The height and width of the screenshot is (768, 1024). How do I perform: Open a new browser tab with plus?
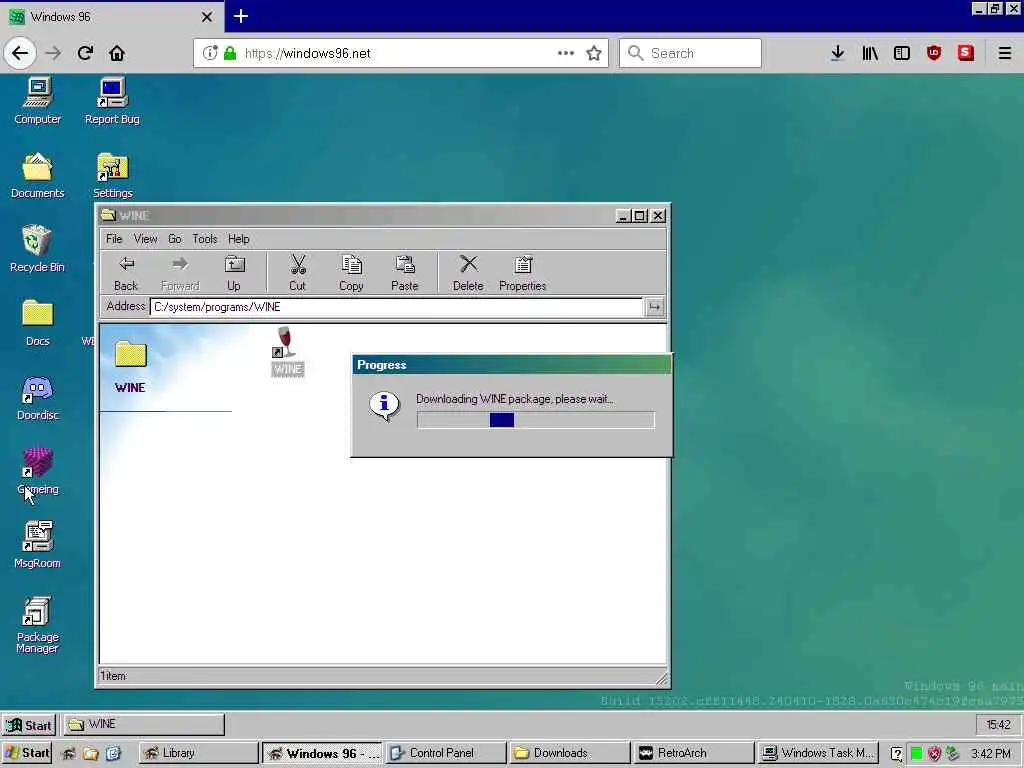pos(241,16)
